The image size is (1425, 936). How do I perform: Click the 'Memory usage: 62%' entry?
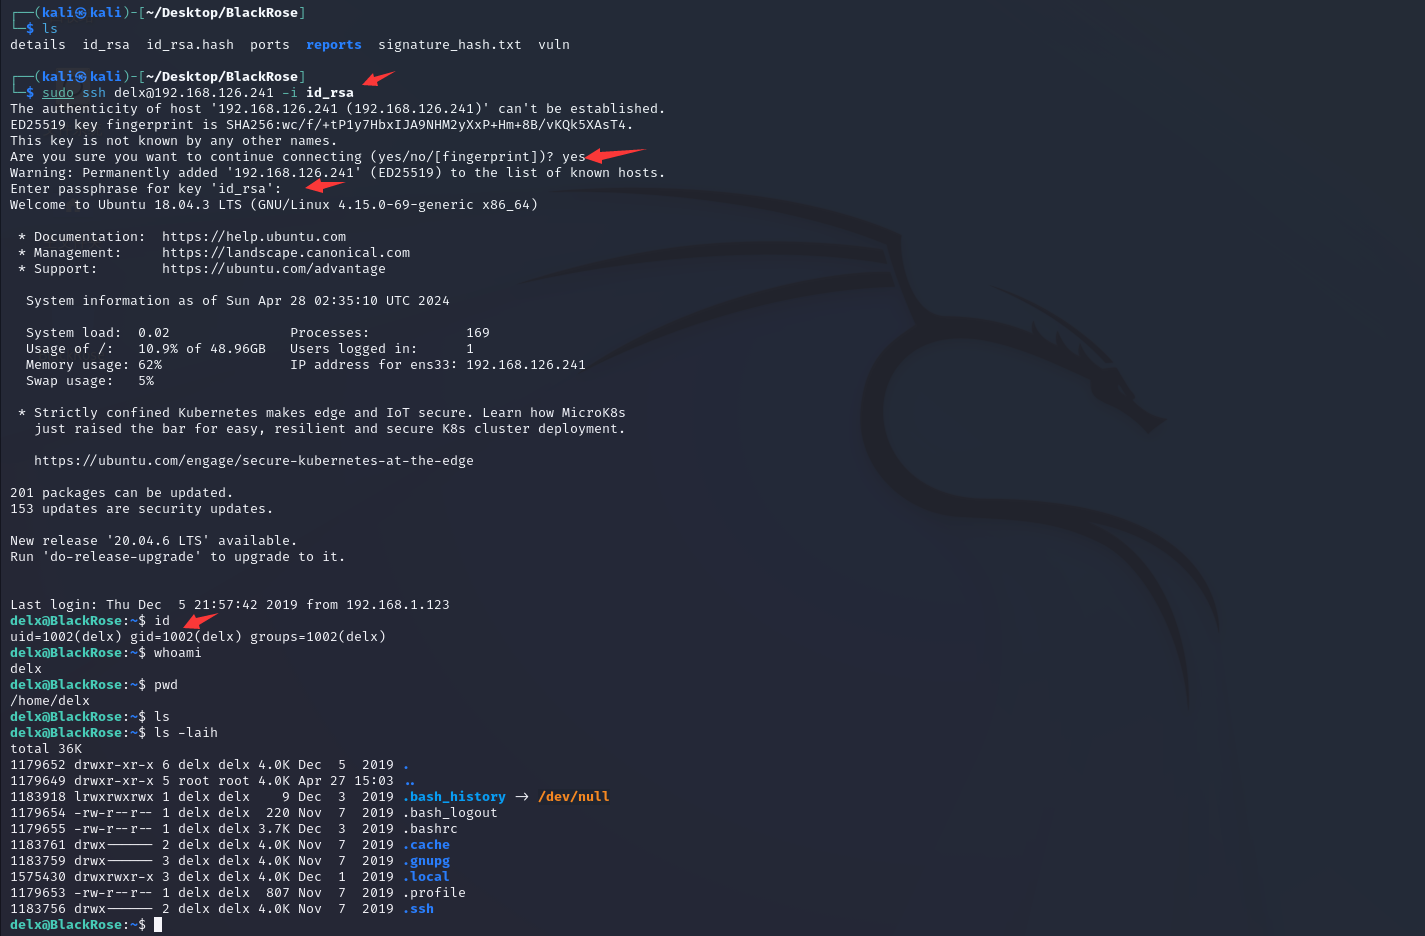[x=94, y=365]
